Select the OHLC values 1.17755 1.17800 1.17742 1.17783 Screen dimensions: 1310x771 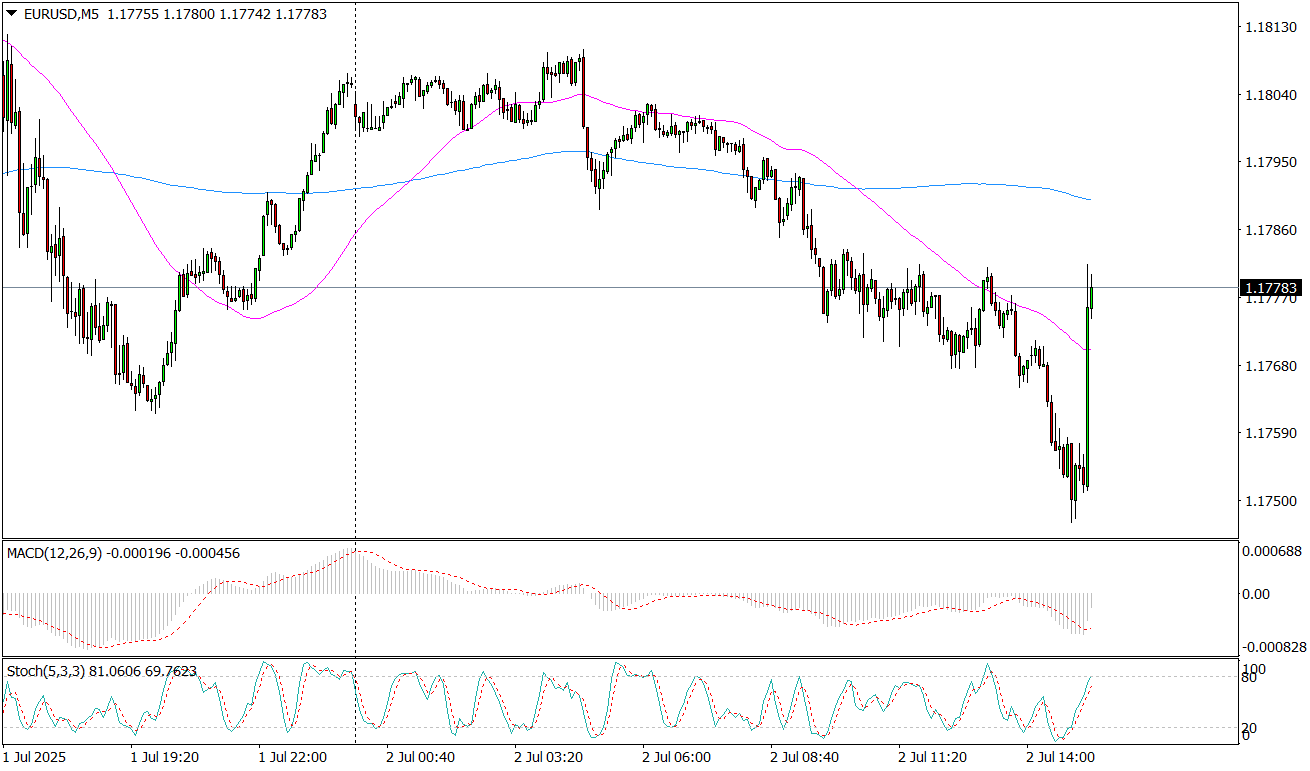coord(216,15)
